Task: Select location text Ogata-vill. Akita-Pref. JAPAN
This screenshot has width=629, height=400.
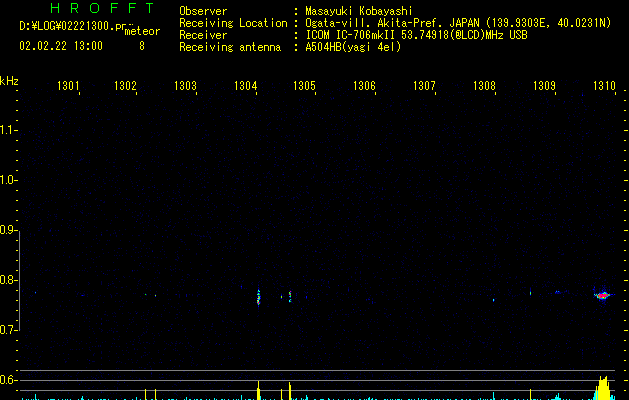Action: point(392,23)
